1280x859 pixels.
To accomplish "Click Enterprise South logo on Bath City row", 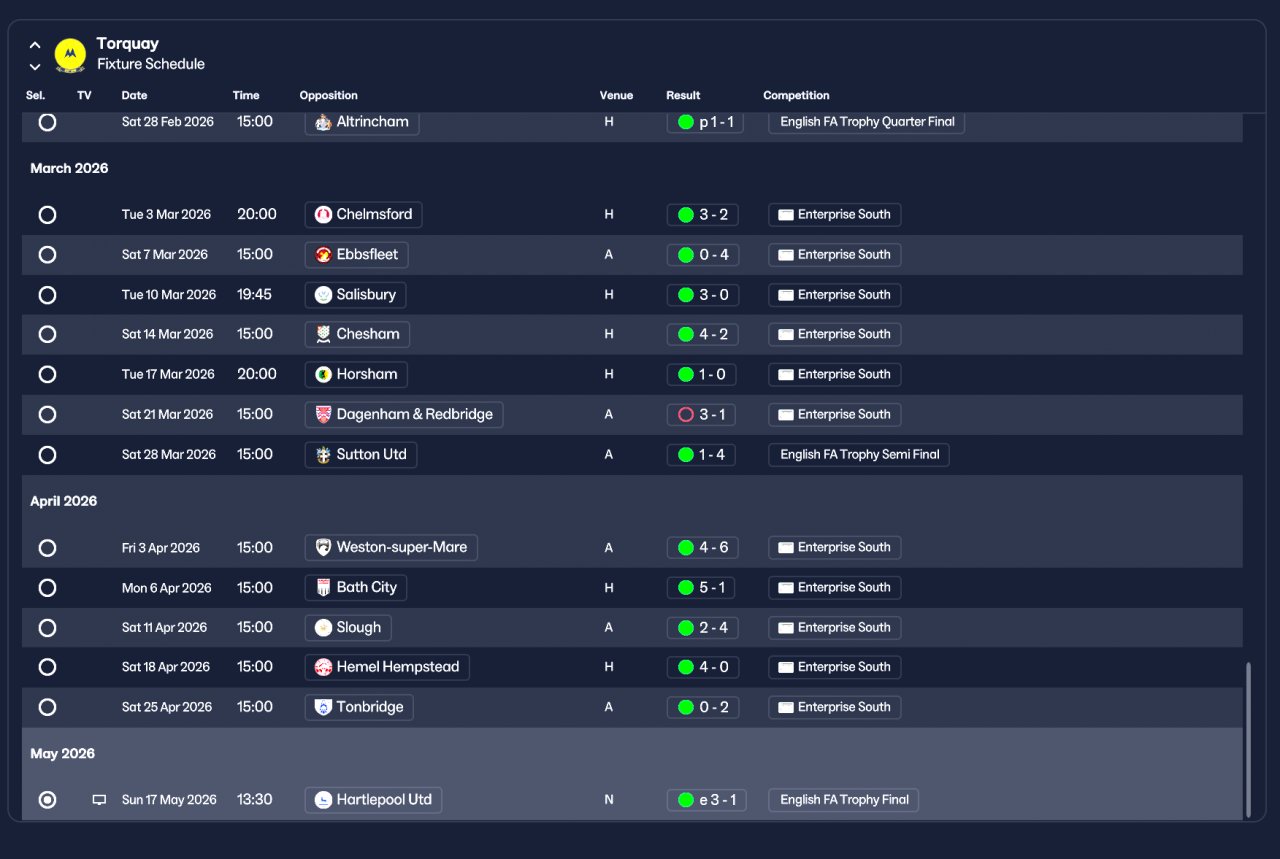I will tap(786, 588).
